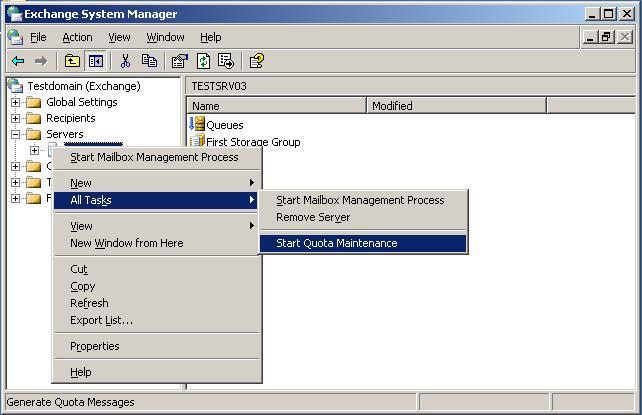Select Start Quota Maintenance in submenu
This screenshot has width=642, height=415.
(x=336, y=243)
